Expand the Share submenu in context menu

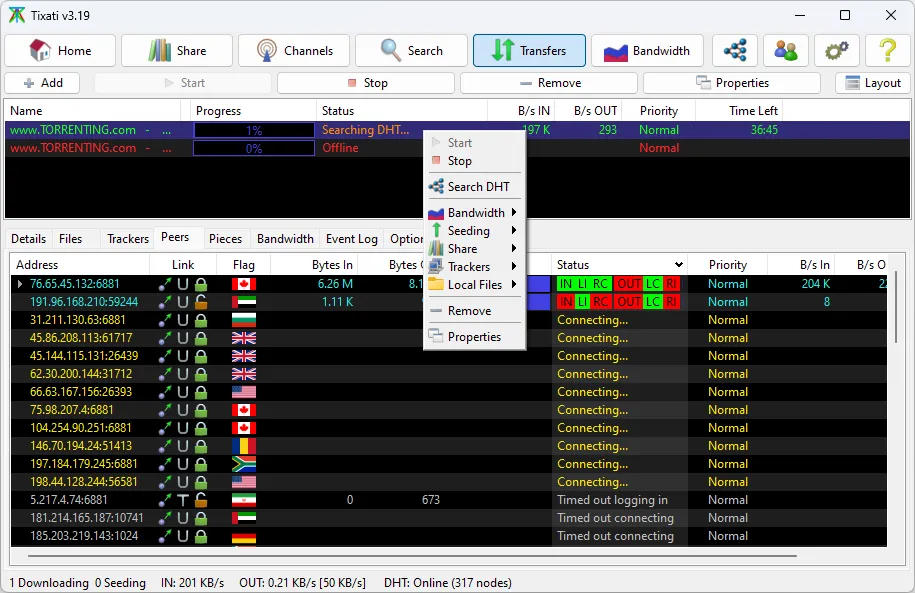pyautogui.click(x=474, y=249)
